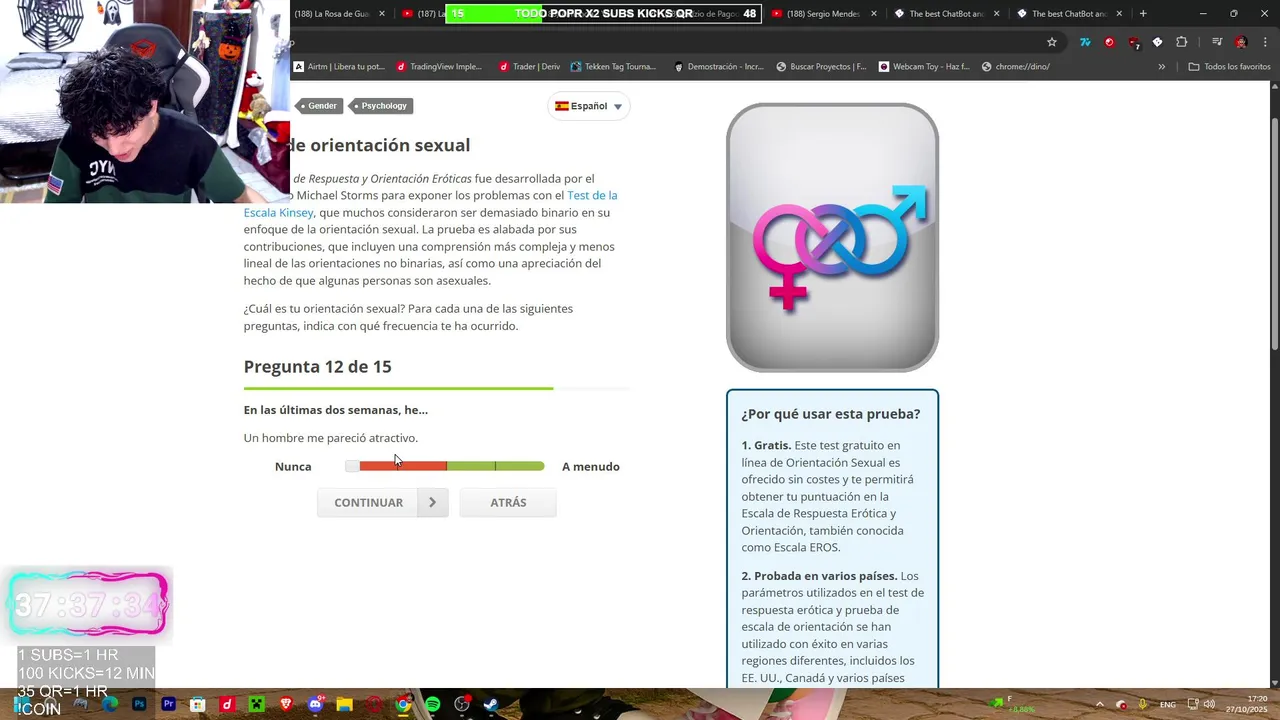Open the Español language dropdown

coord(589,106)
